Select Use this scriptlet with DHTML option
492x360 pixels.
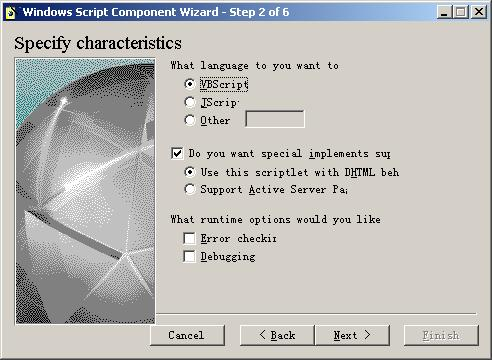190,172
